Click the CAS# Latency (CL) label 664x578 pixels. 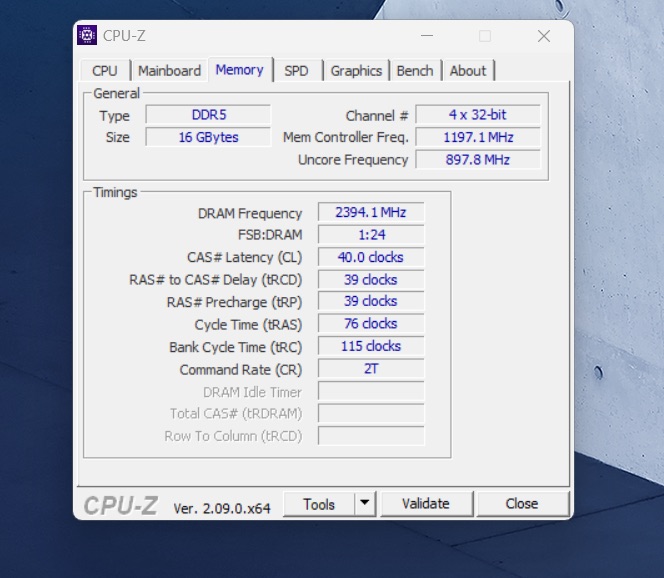(x=244, y=257)
